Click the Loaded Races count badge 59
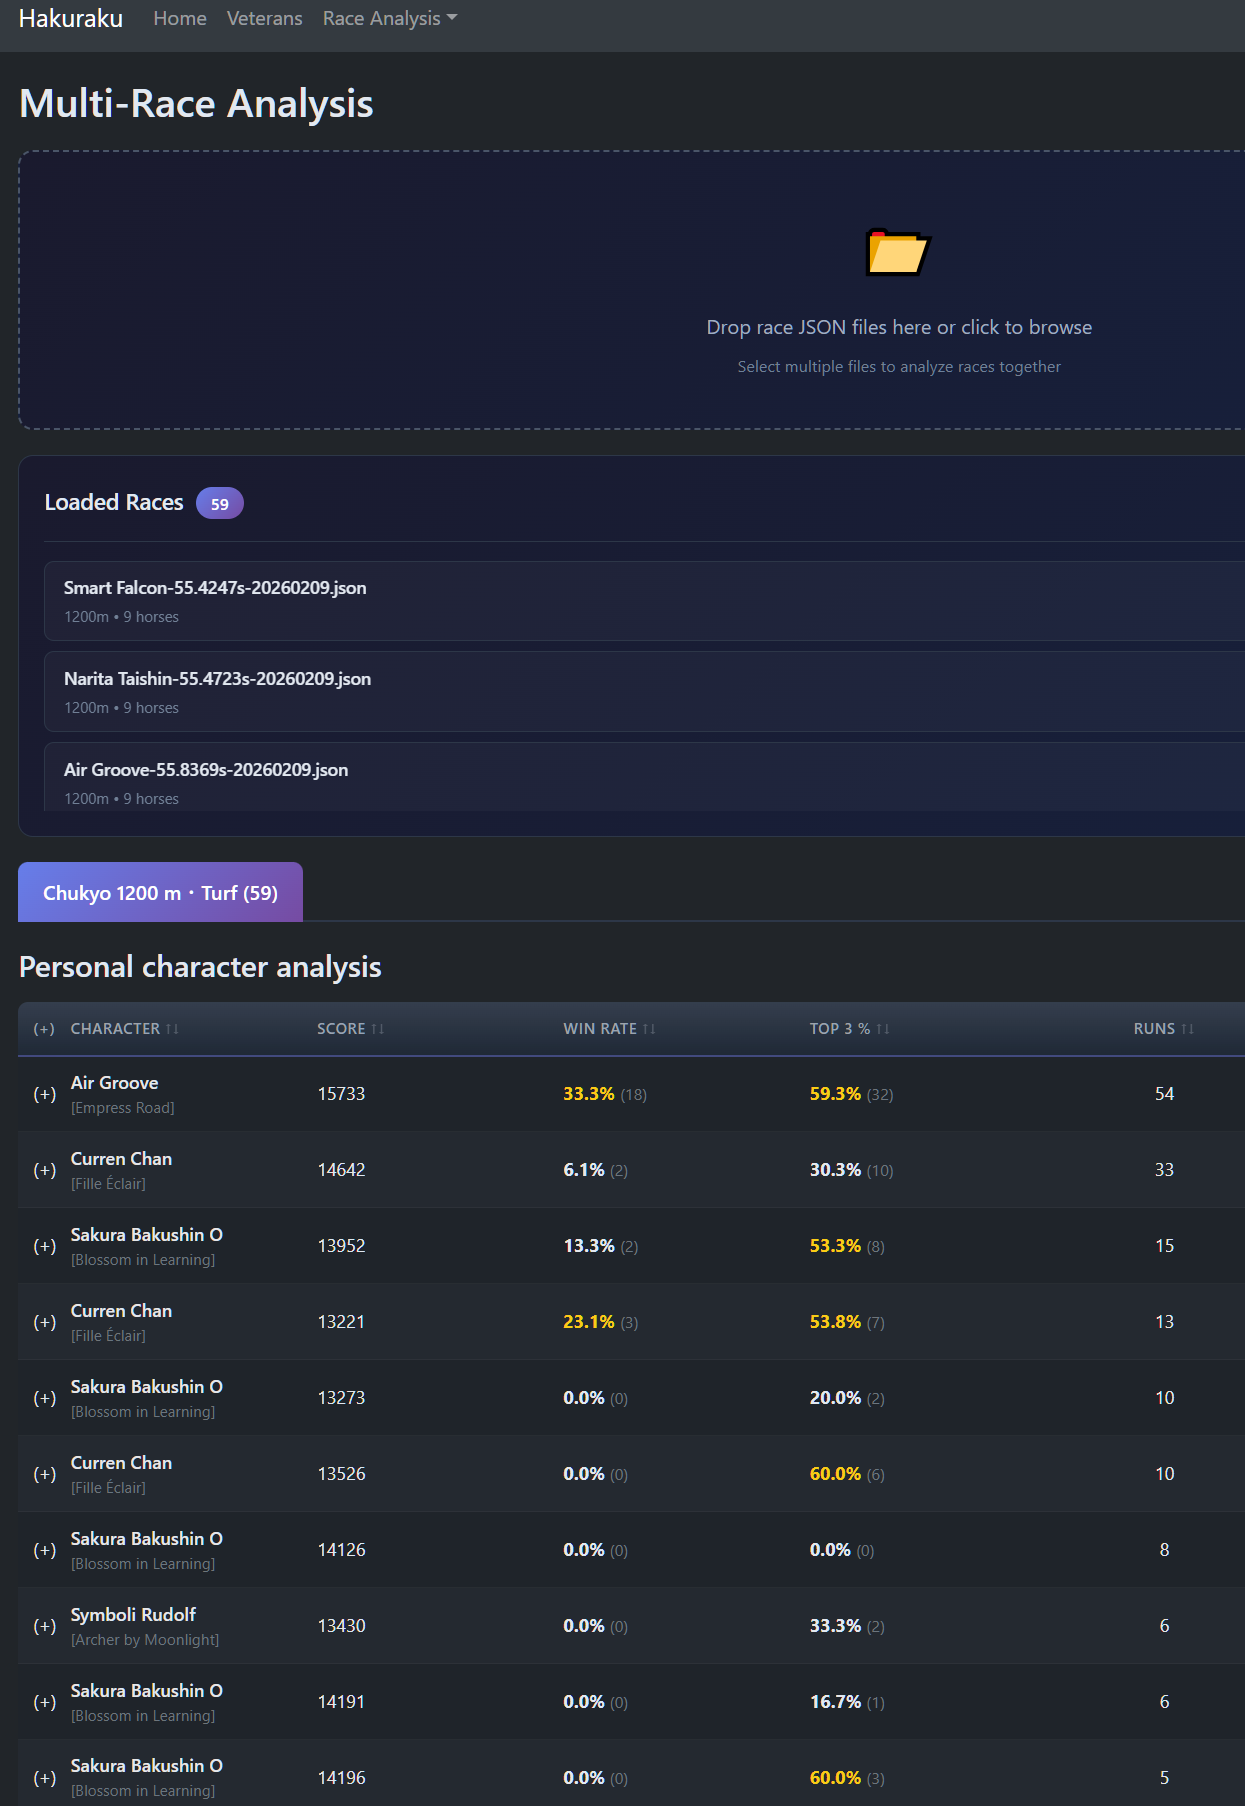This screenshot has height=1806, width=1245. (x=220, y=503)
